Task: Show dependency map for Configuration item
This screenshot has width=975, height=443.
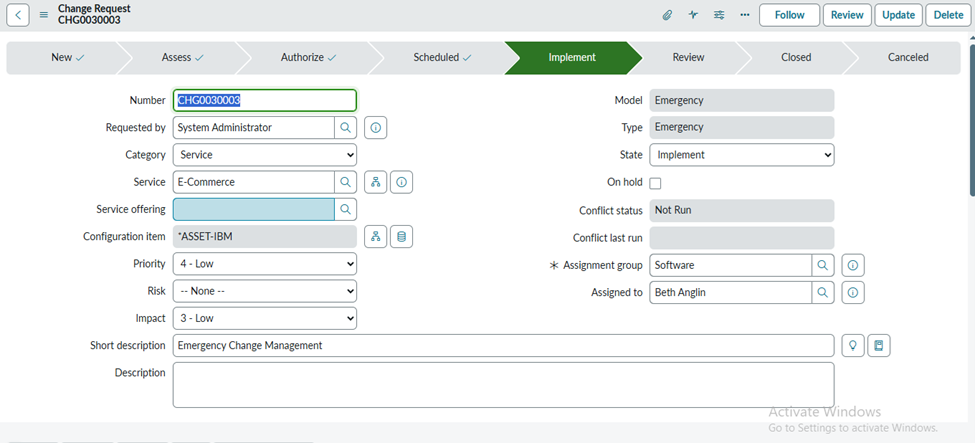Action: [x=376, y=236]
